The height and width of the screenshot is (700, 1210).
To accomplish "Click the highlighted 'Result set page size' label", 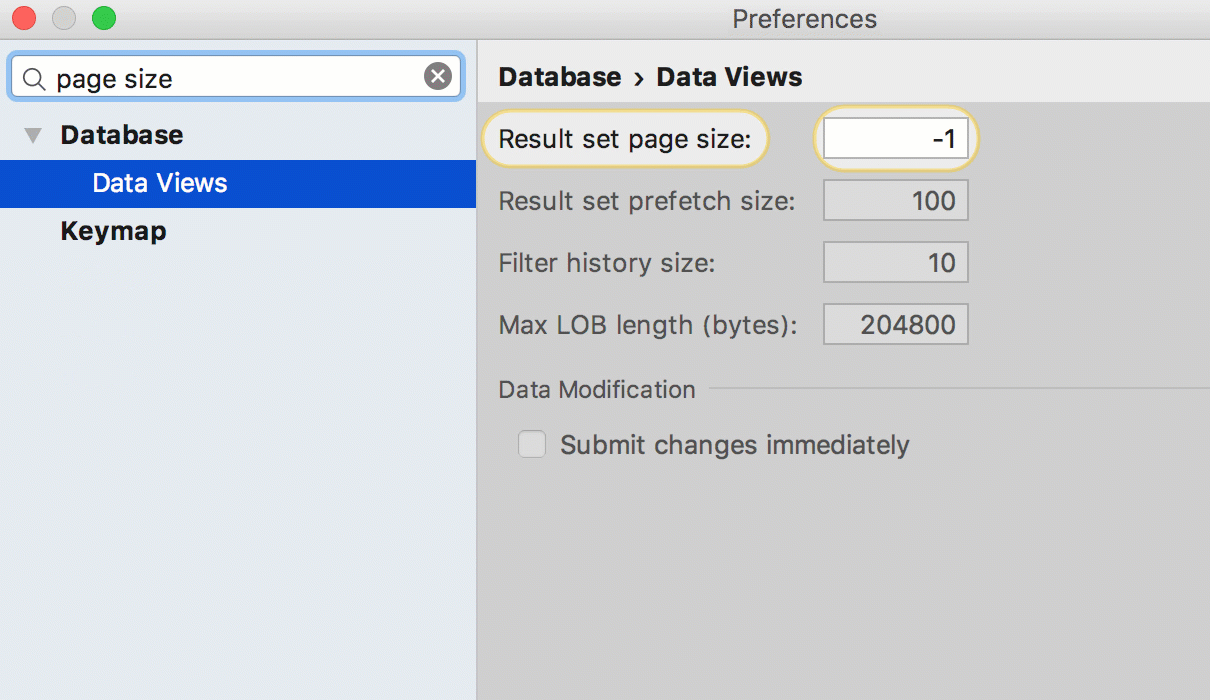I will 625,139.
